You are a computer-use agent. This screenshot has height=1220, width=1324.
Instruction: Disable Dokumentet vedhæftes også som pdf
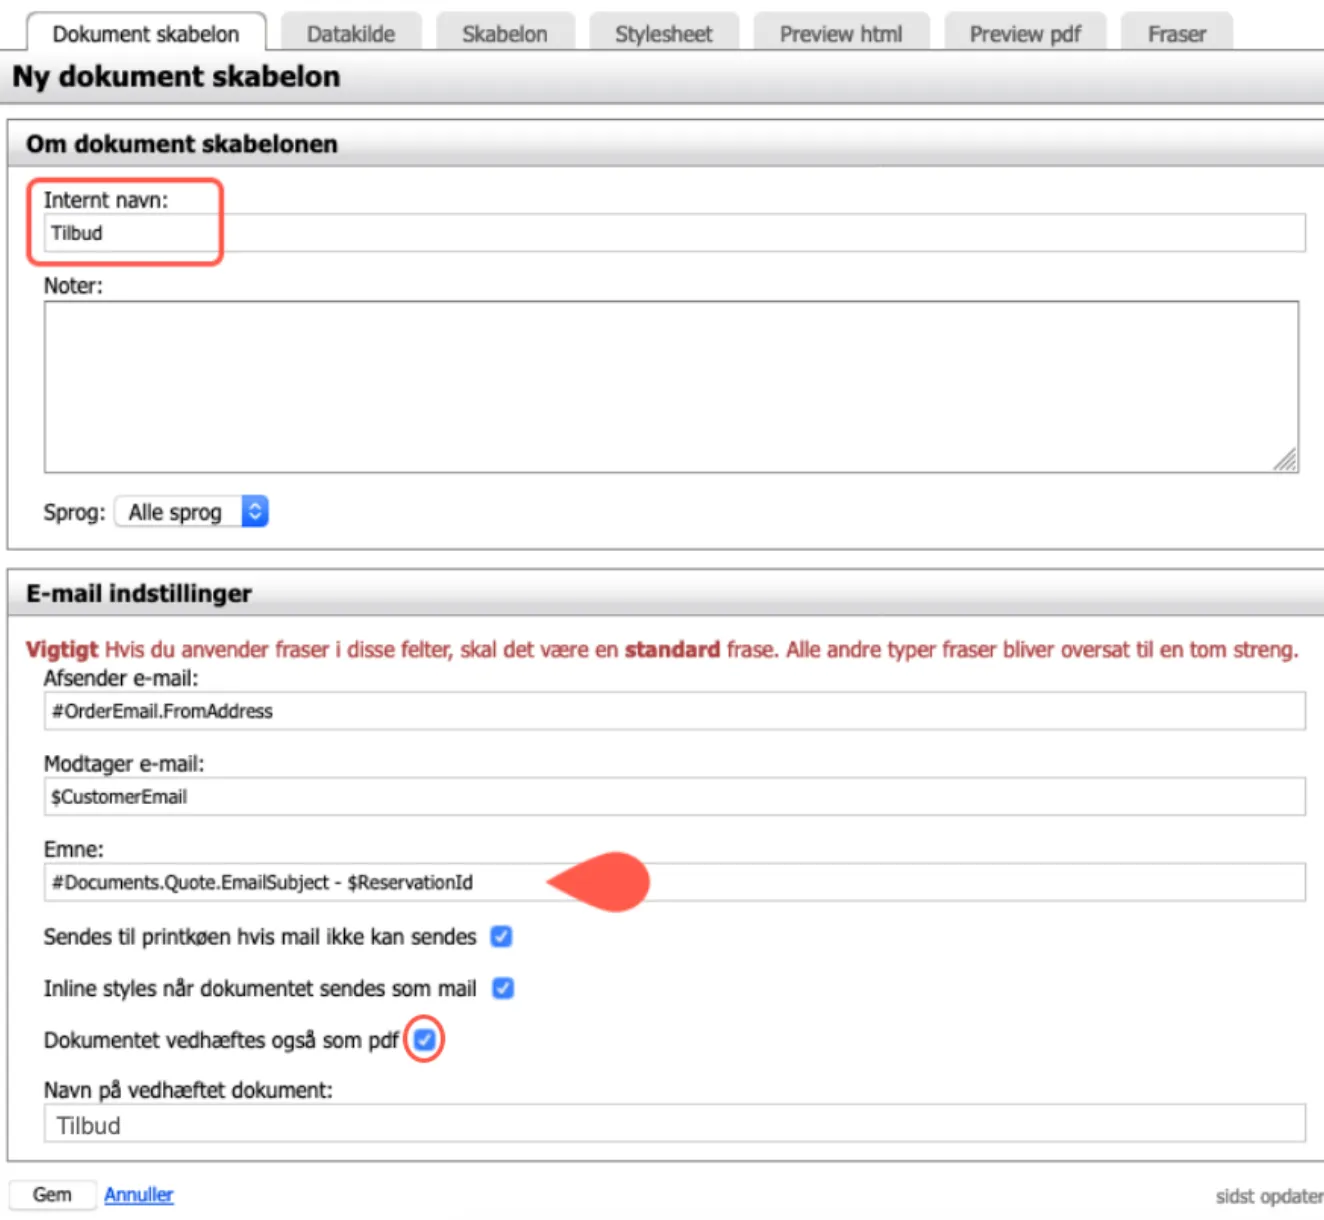(x=425, y=1040)
